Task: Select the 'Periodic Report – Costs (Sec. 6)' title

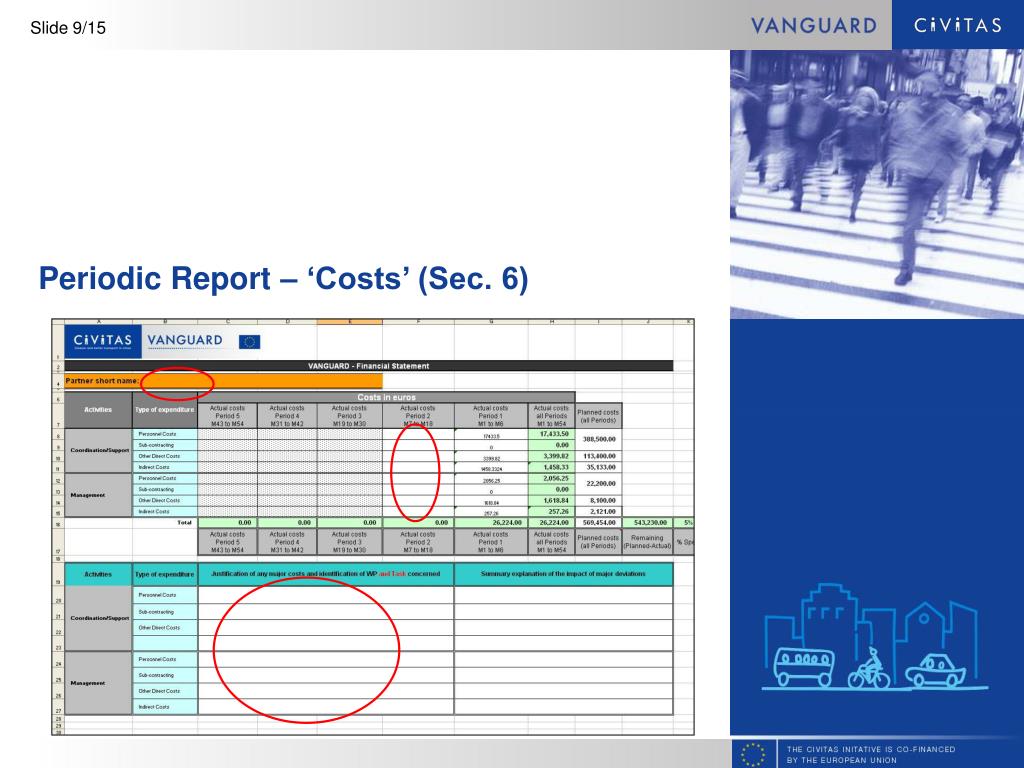Action: pyautogui.click(x=283, y=278)
